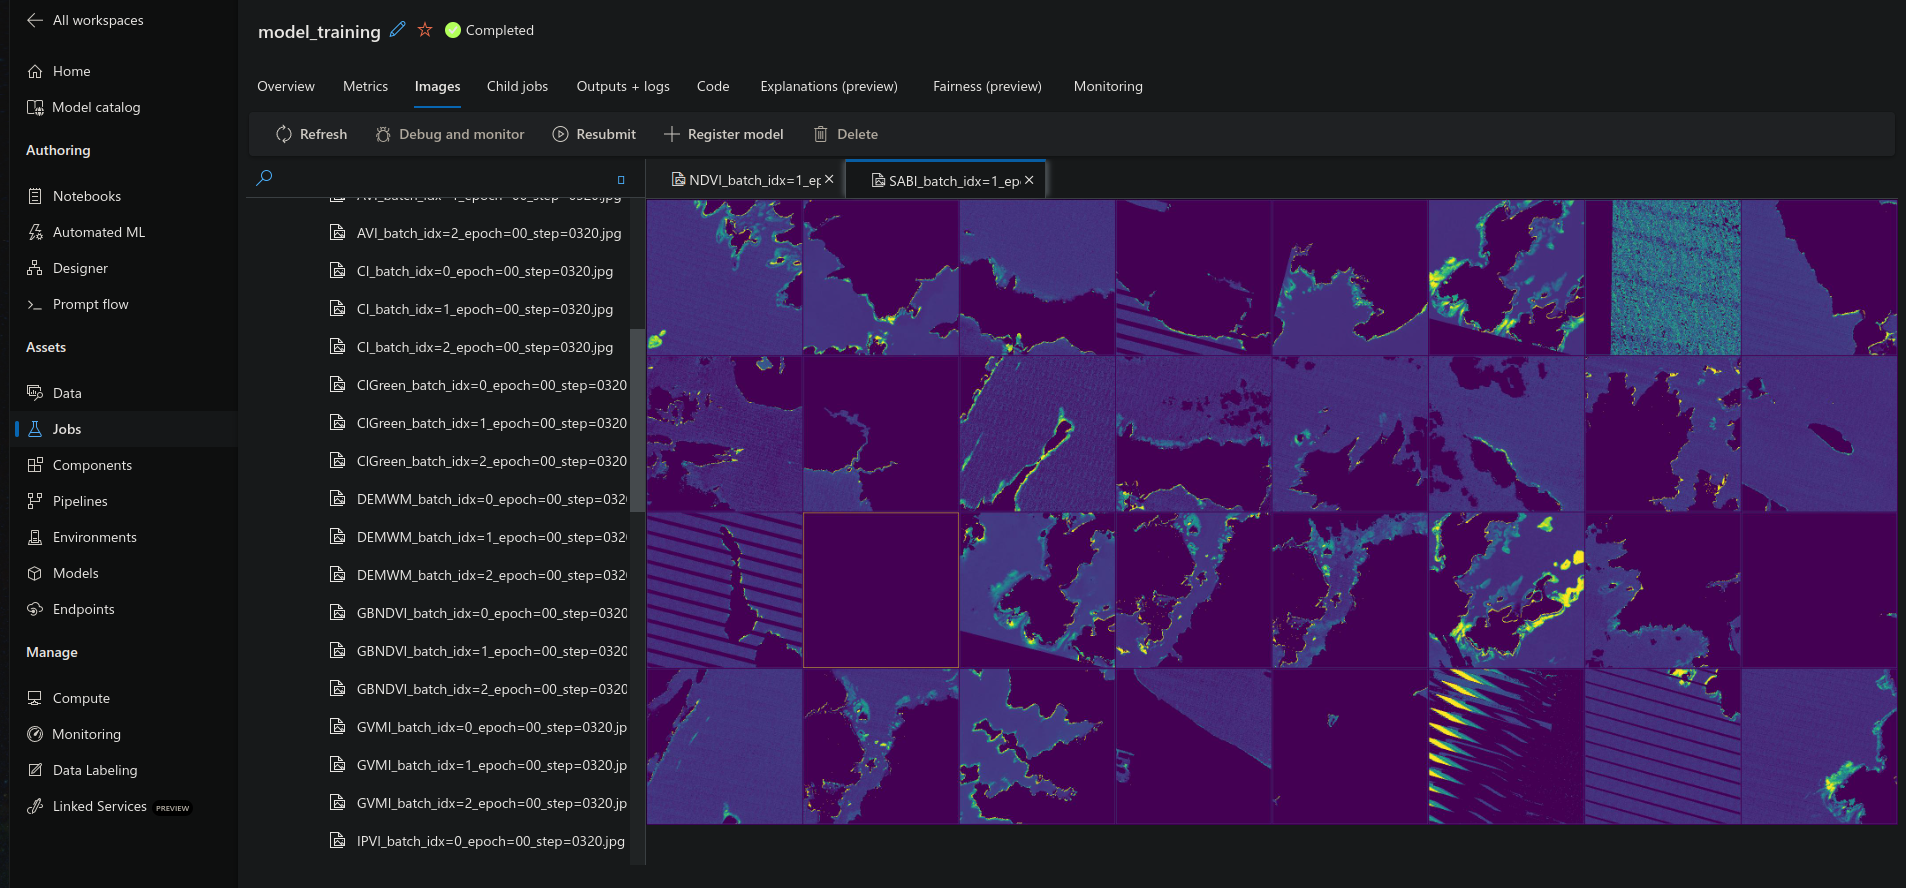Select GVMI_batch_idx=1 file in list
The width and height of the screenshot is (1906, 888).
click(478, 765)
